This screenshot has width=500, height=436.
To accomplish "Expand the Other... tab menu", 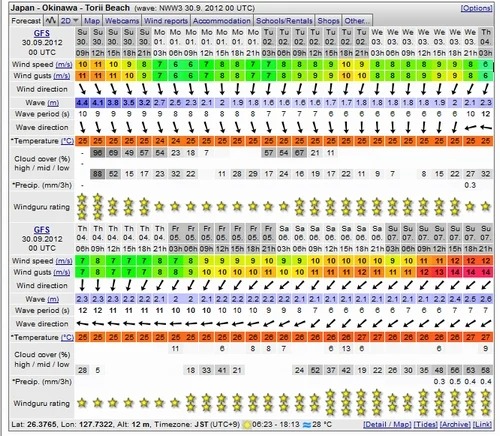I will (357, 21).
